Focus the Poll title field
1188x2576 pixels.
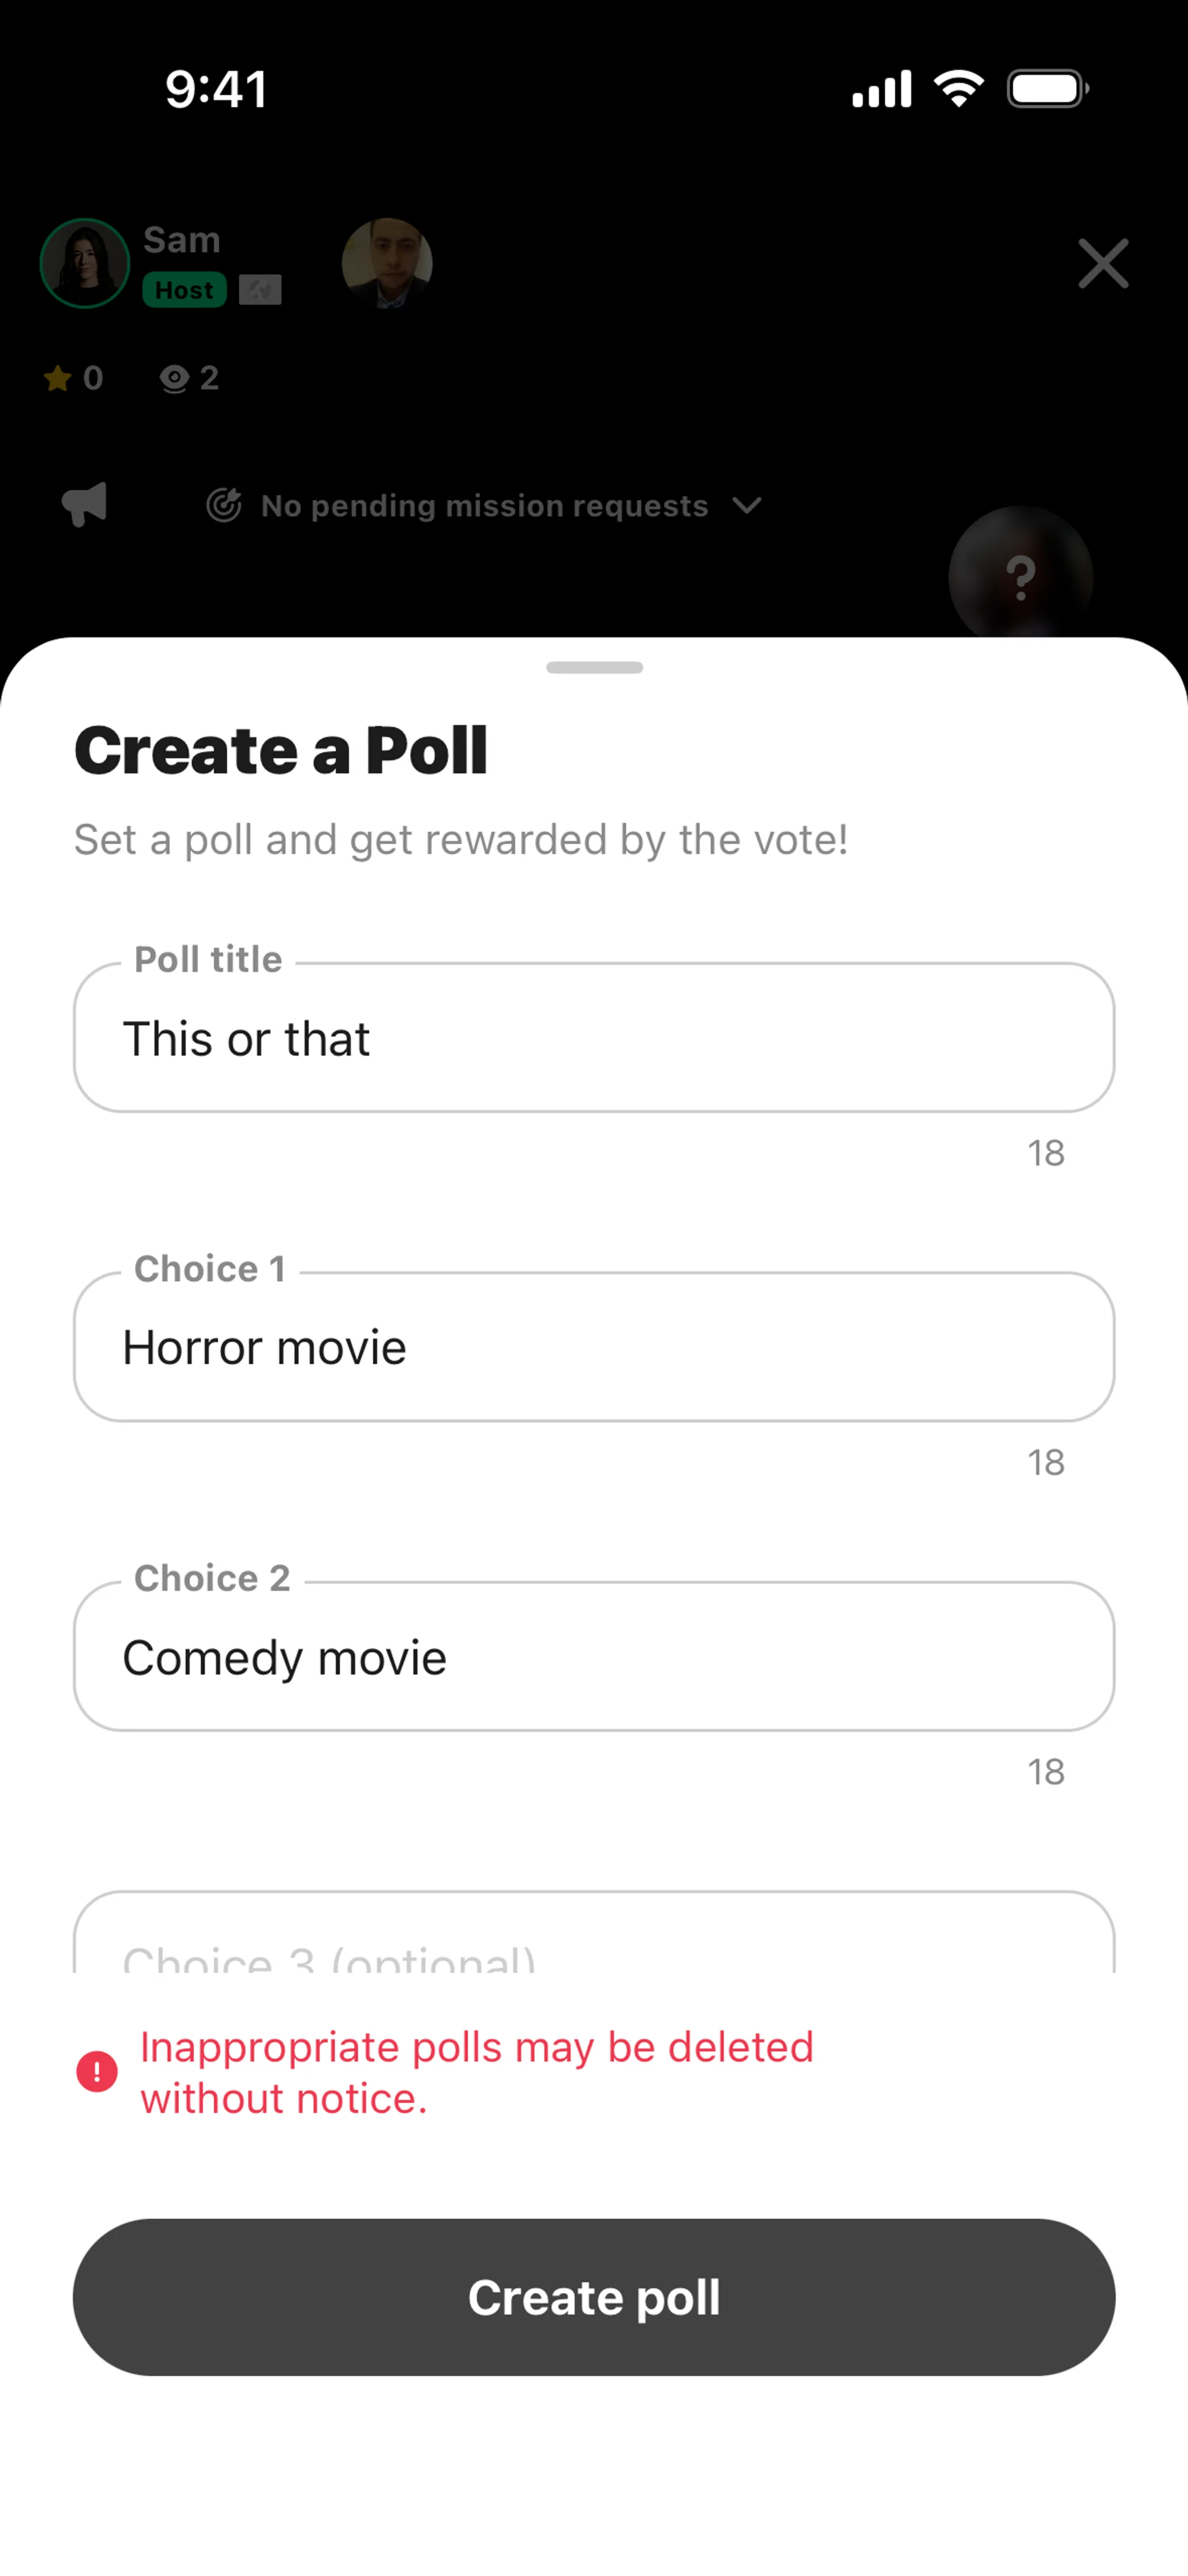(x=594, y=1038)
